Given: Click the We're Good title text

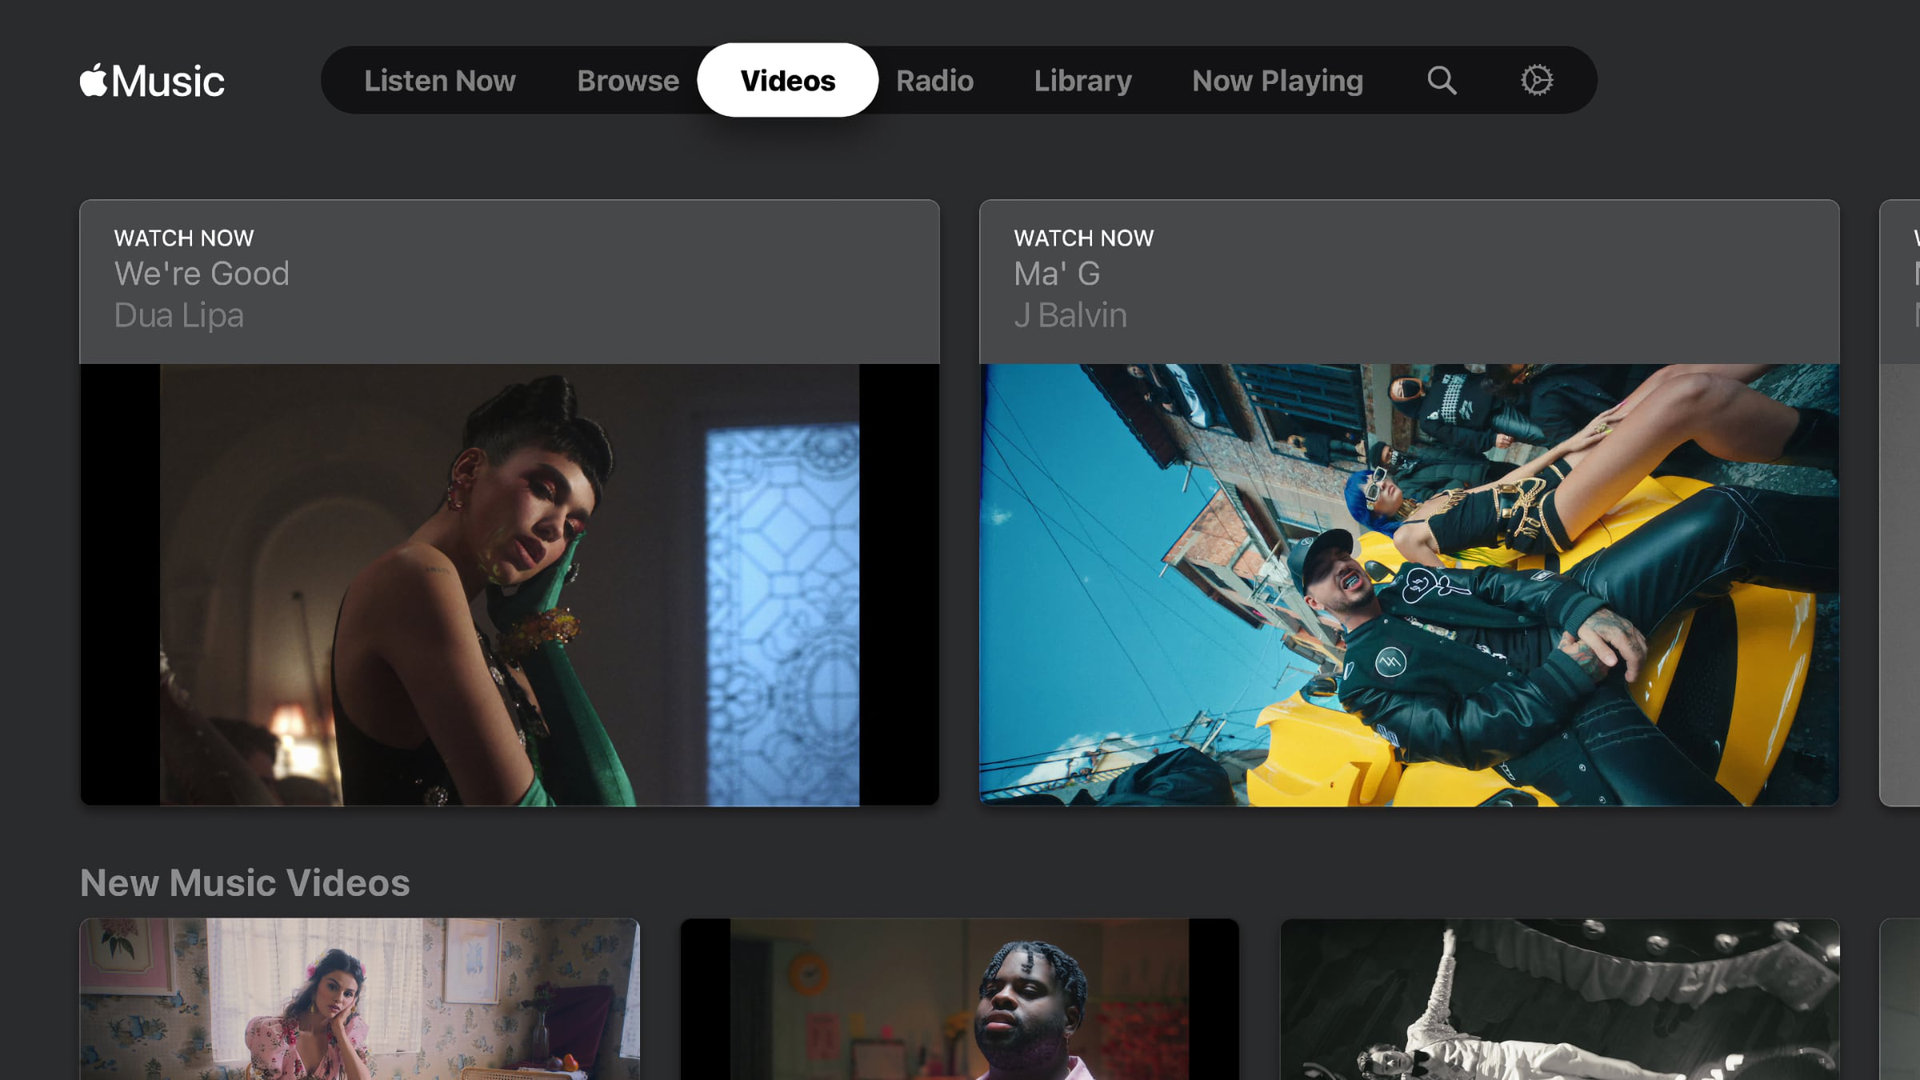Looking at the screenshot, I should point(201,273).
